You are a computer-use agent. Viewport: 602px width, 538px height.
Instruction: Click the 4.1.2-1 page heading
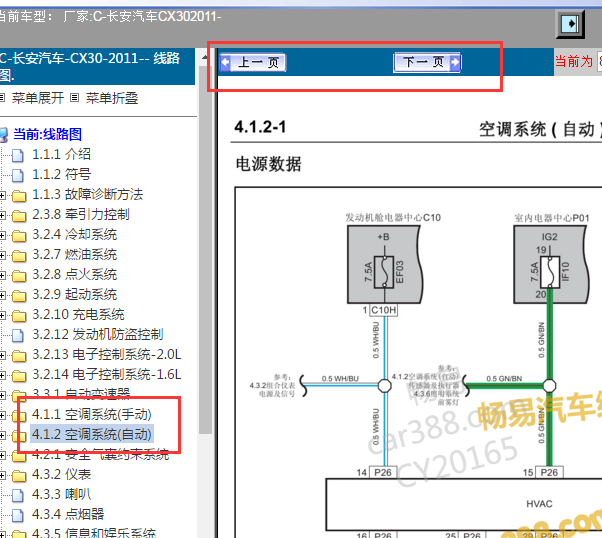click(260, 127)
